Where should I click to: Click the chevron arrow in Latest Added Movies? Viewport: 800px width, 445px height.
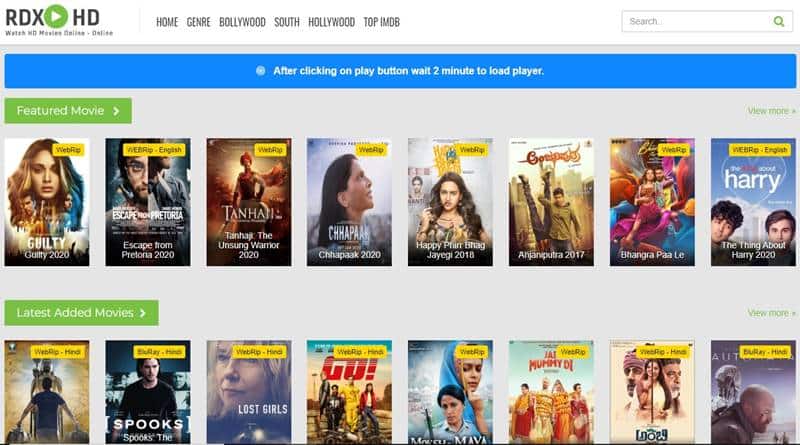coord(143,313)
